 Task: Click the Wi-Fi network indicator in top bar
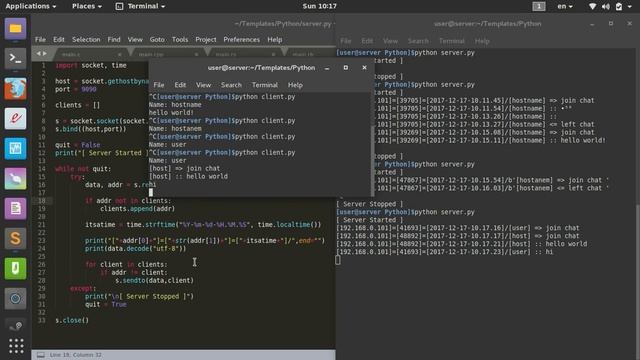[592, 6]
